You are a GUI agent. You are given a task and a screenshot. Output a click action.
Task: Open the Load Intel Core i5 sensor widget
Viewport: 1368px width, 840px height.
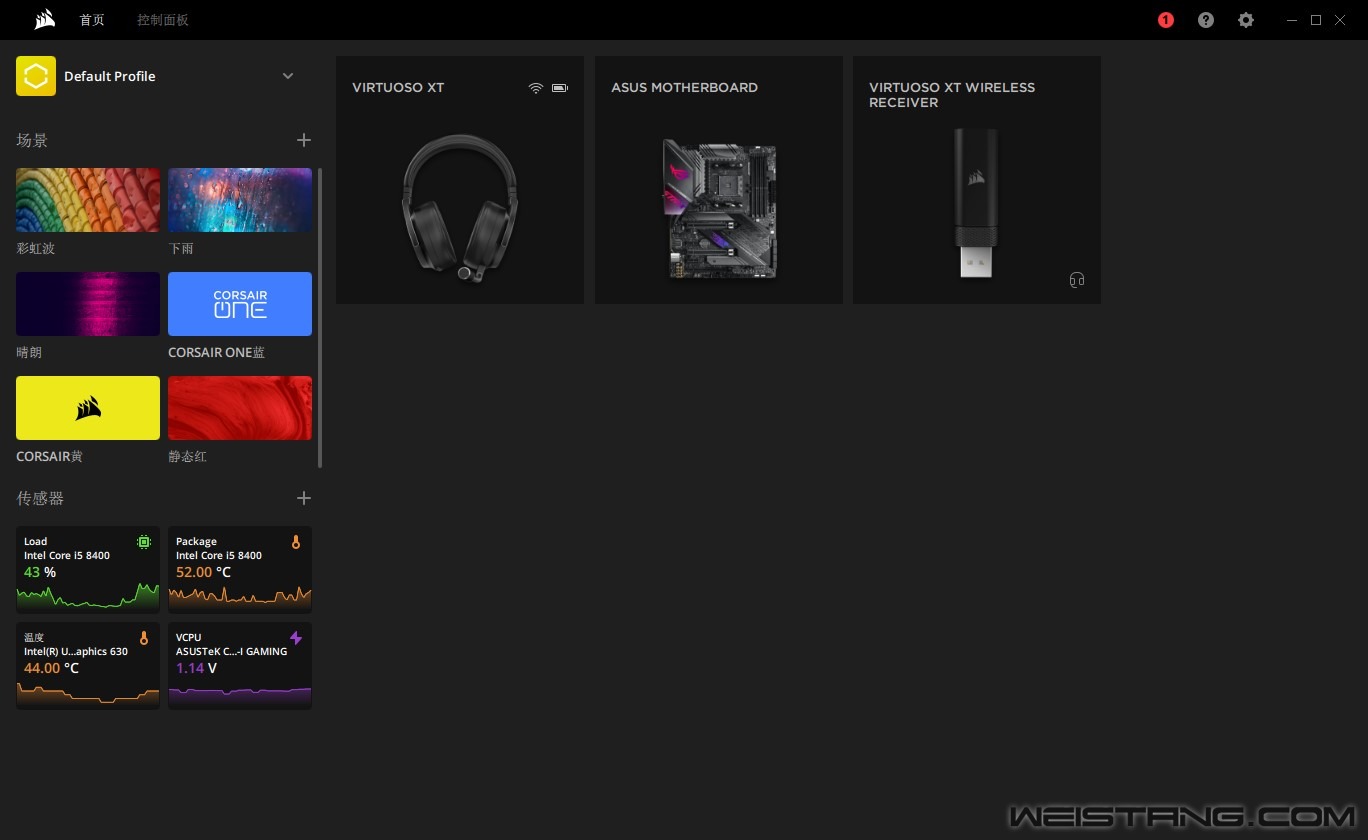tap(88, 569)
